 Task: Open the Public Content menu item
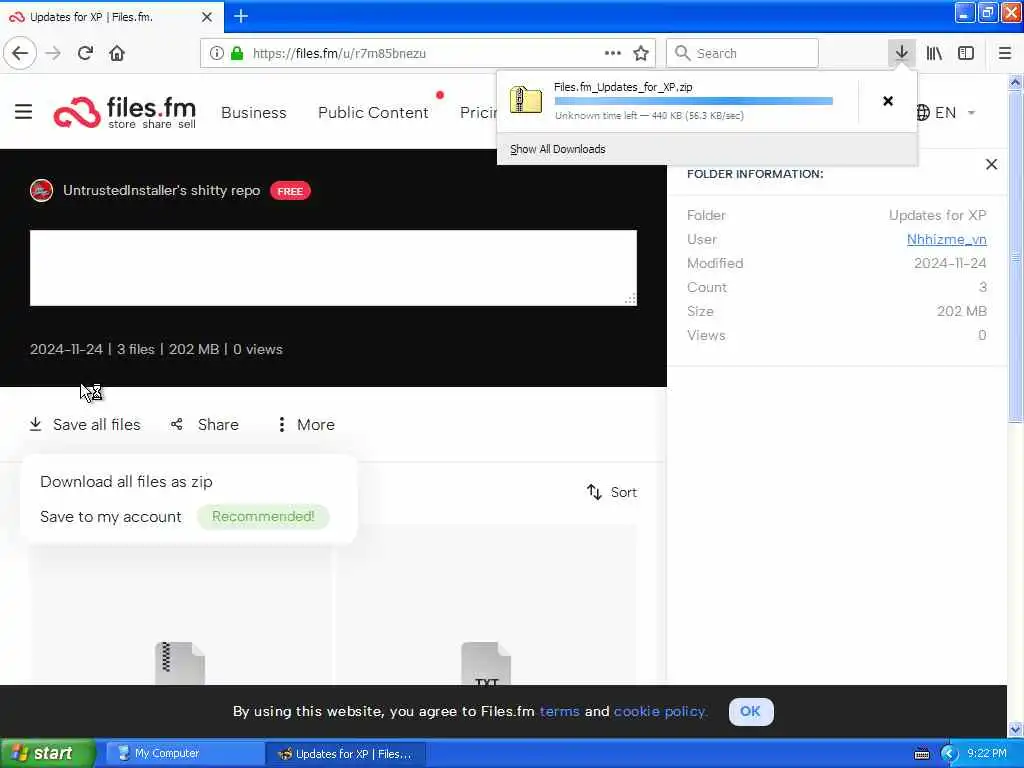(x=373, y=112)
